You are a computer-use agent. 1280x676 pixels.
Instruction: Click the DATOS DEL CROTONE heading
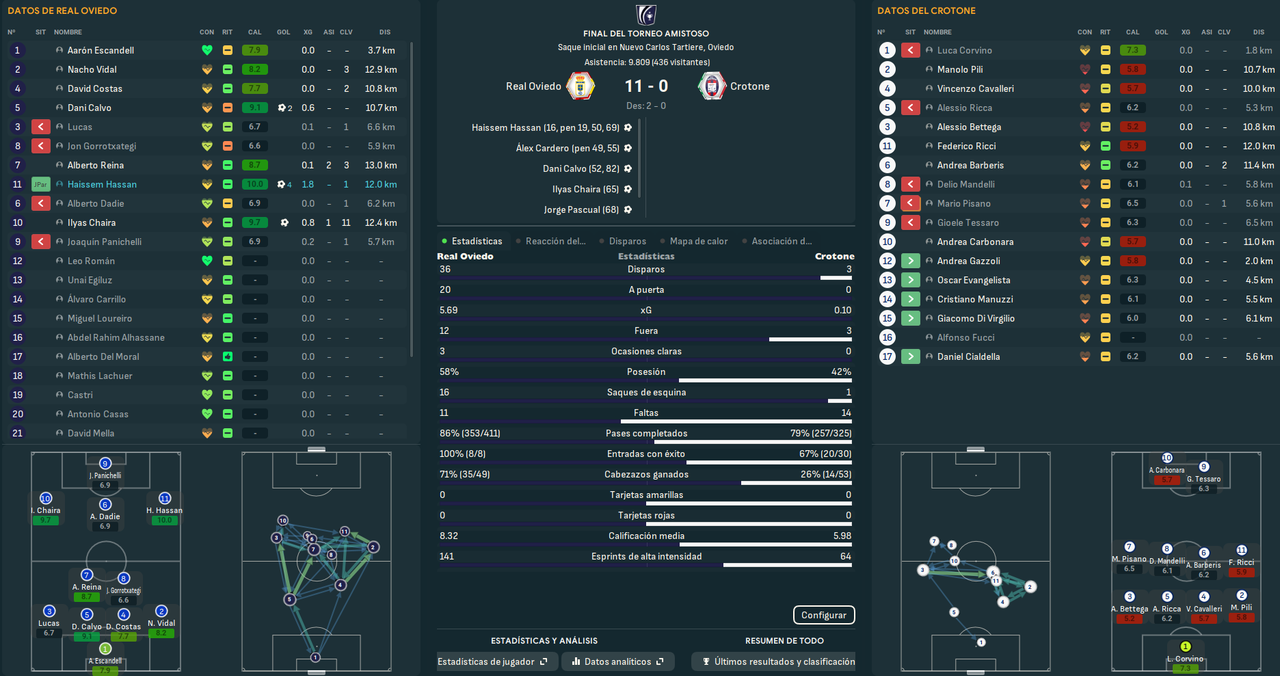926,11
